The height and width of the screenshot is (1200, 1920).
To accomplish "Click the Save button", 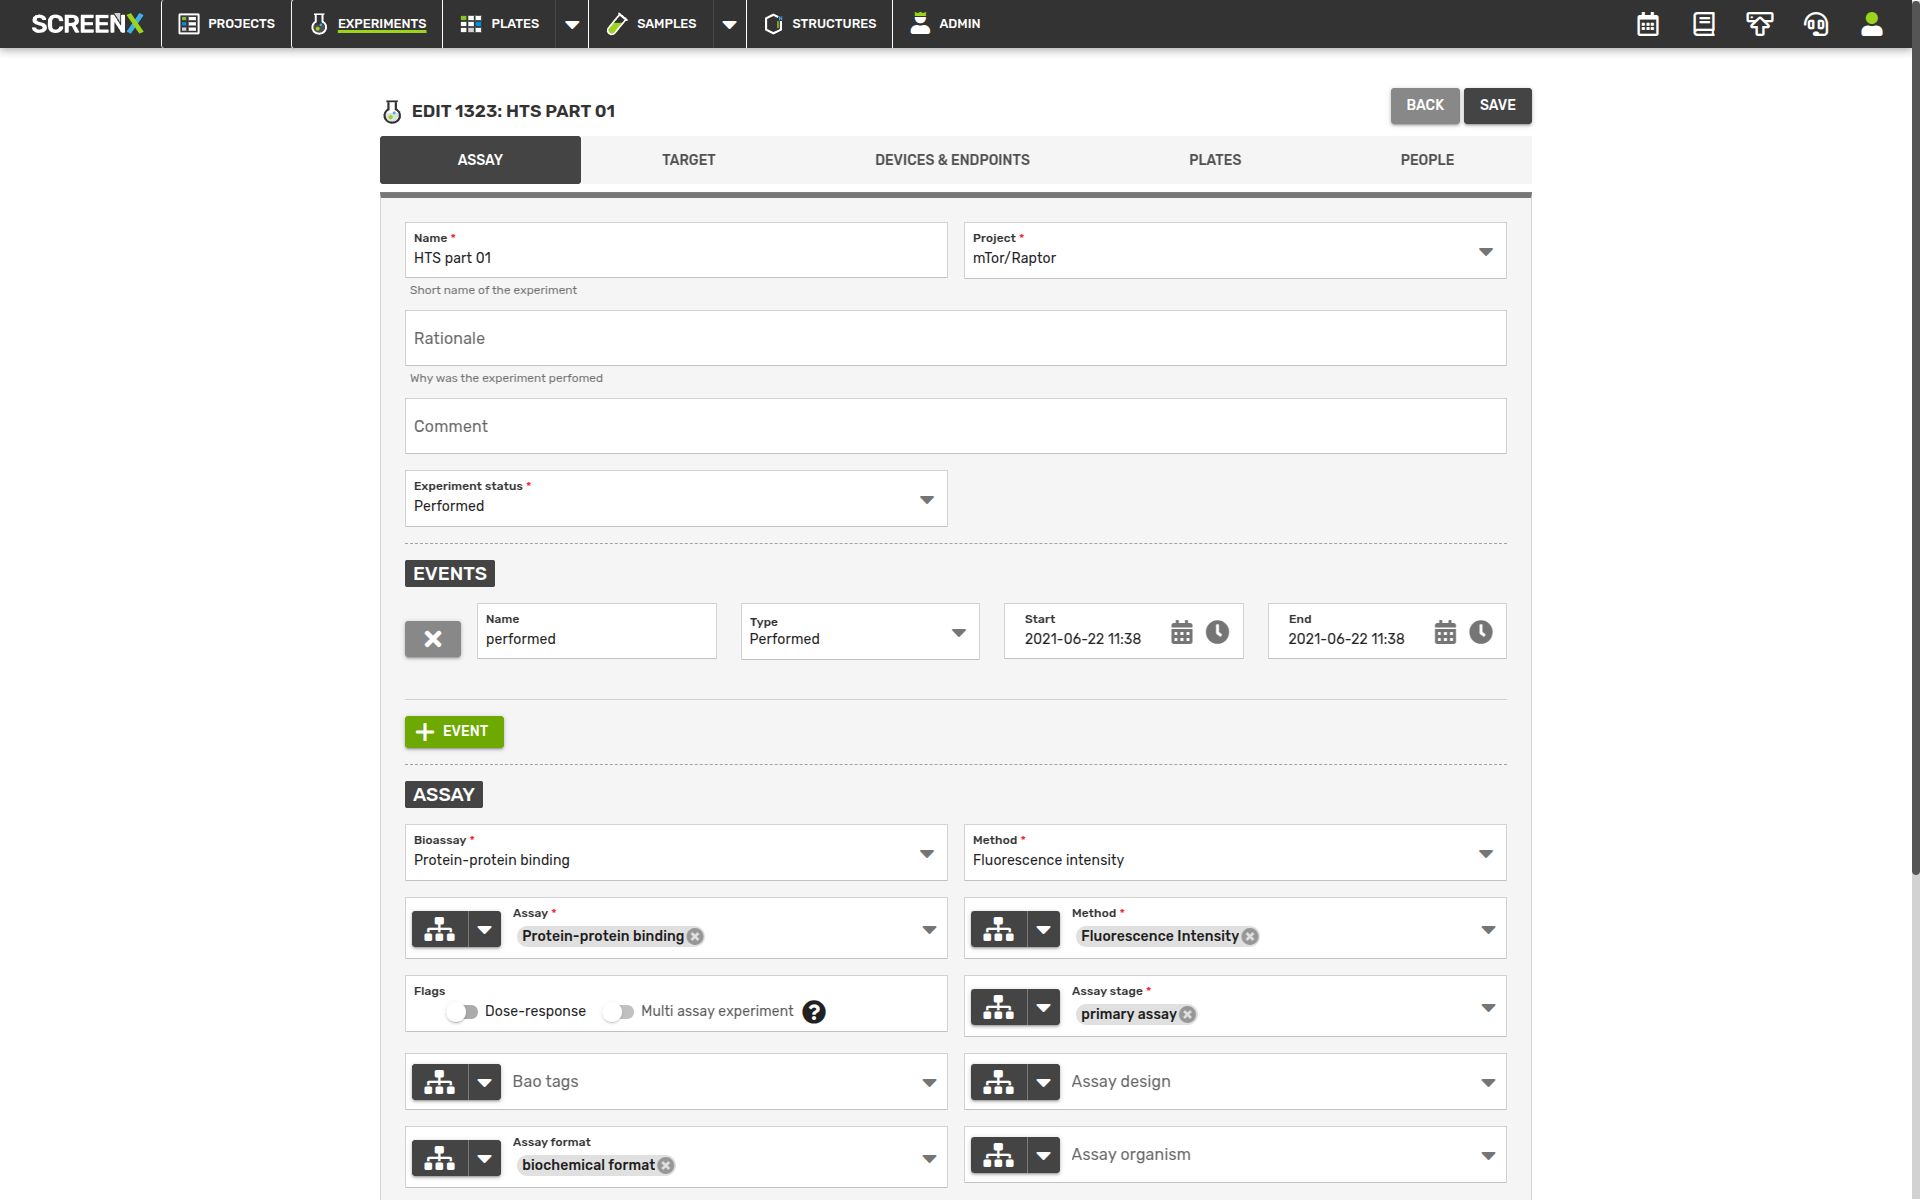I will pyautogui.click(x=1497, y=106).
